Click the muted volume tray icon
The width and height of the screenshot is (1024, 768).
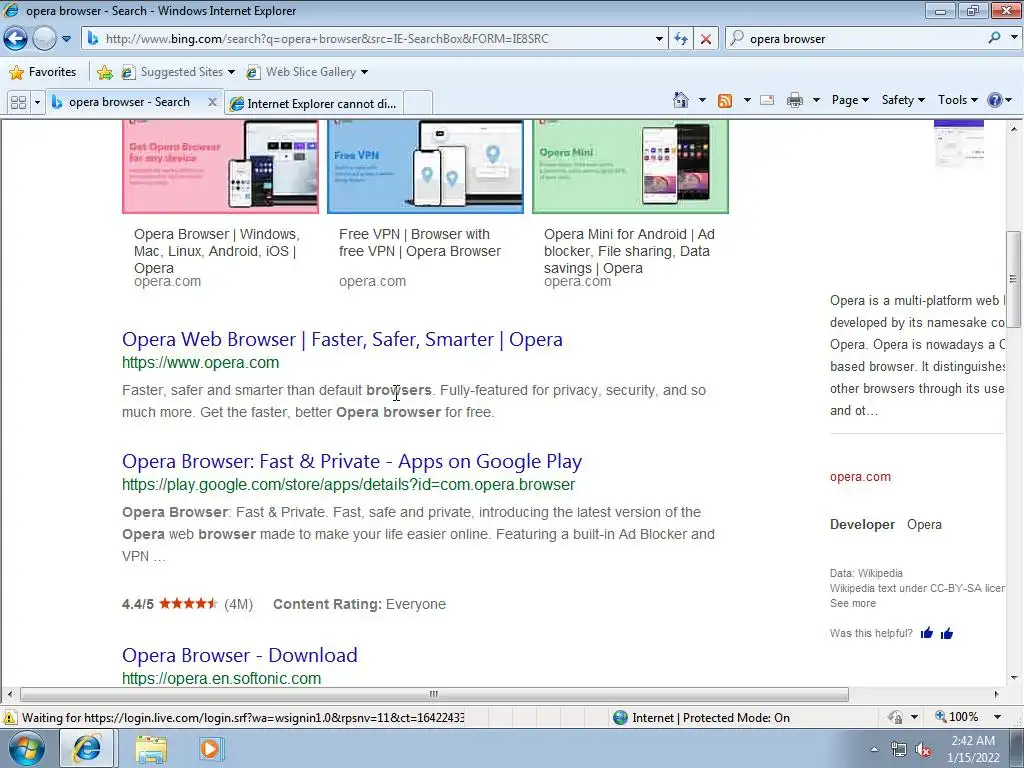coord(923,750)
